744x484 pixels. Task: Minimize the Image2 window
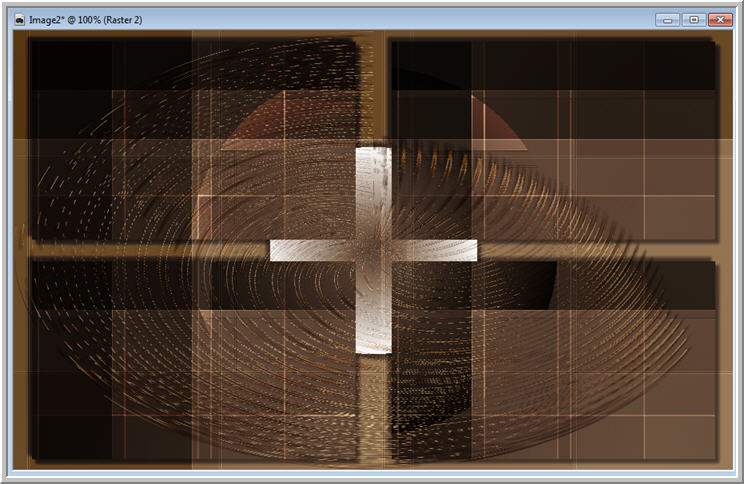pyautogui.click(x=668, y=20)
